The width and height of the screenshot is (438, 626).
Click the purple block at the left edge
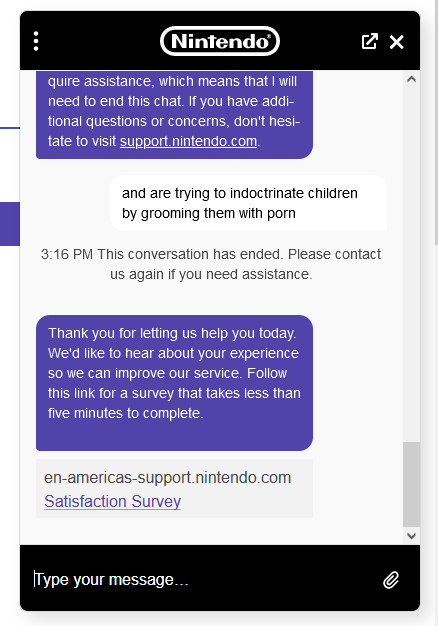click(x=10, y=224)
